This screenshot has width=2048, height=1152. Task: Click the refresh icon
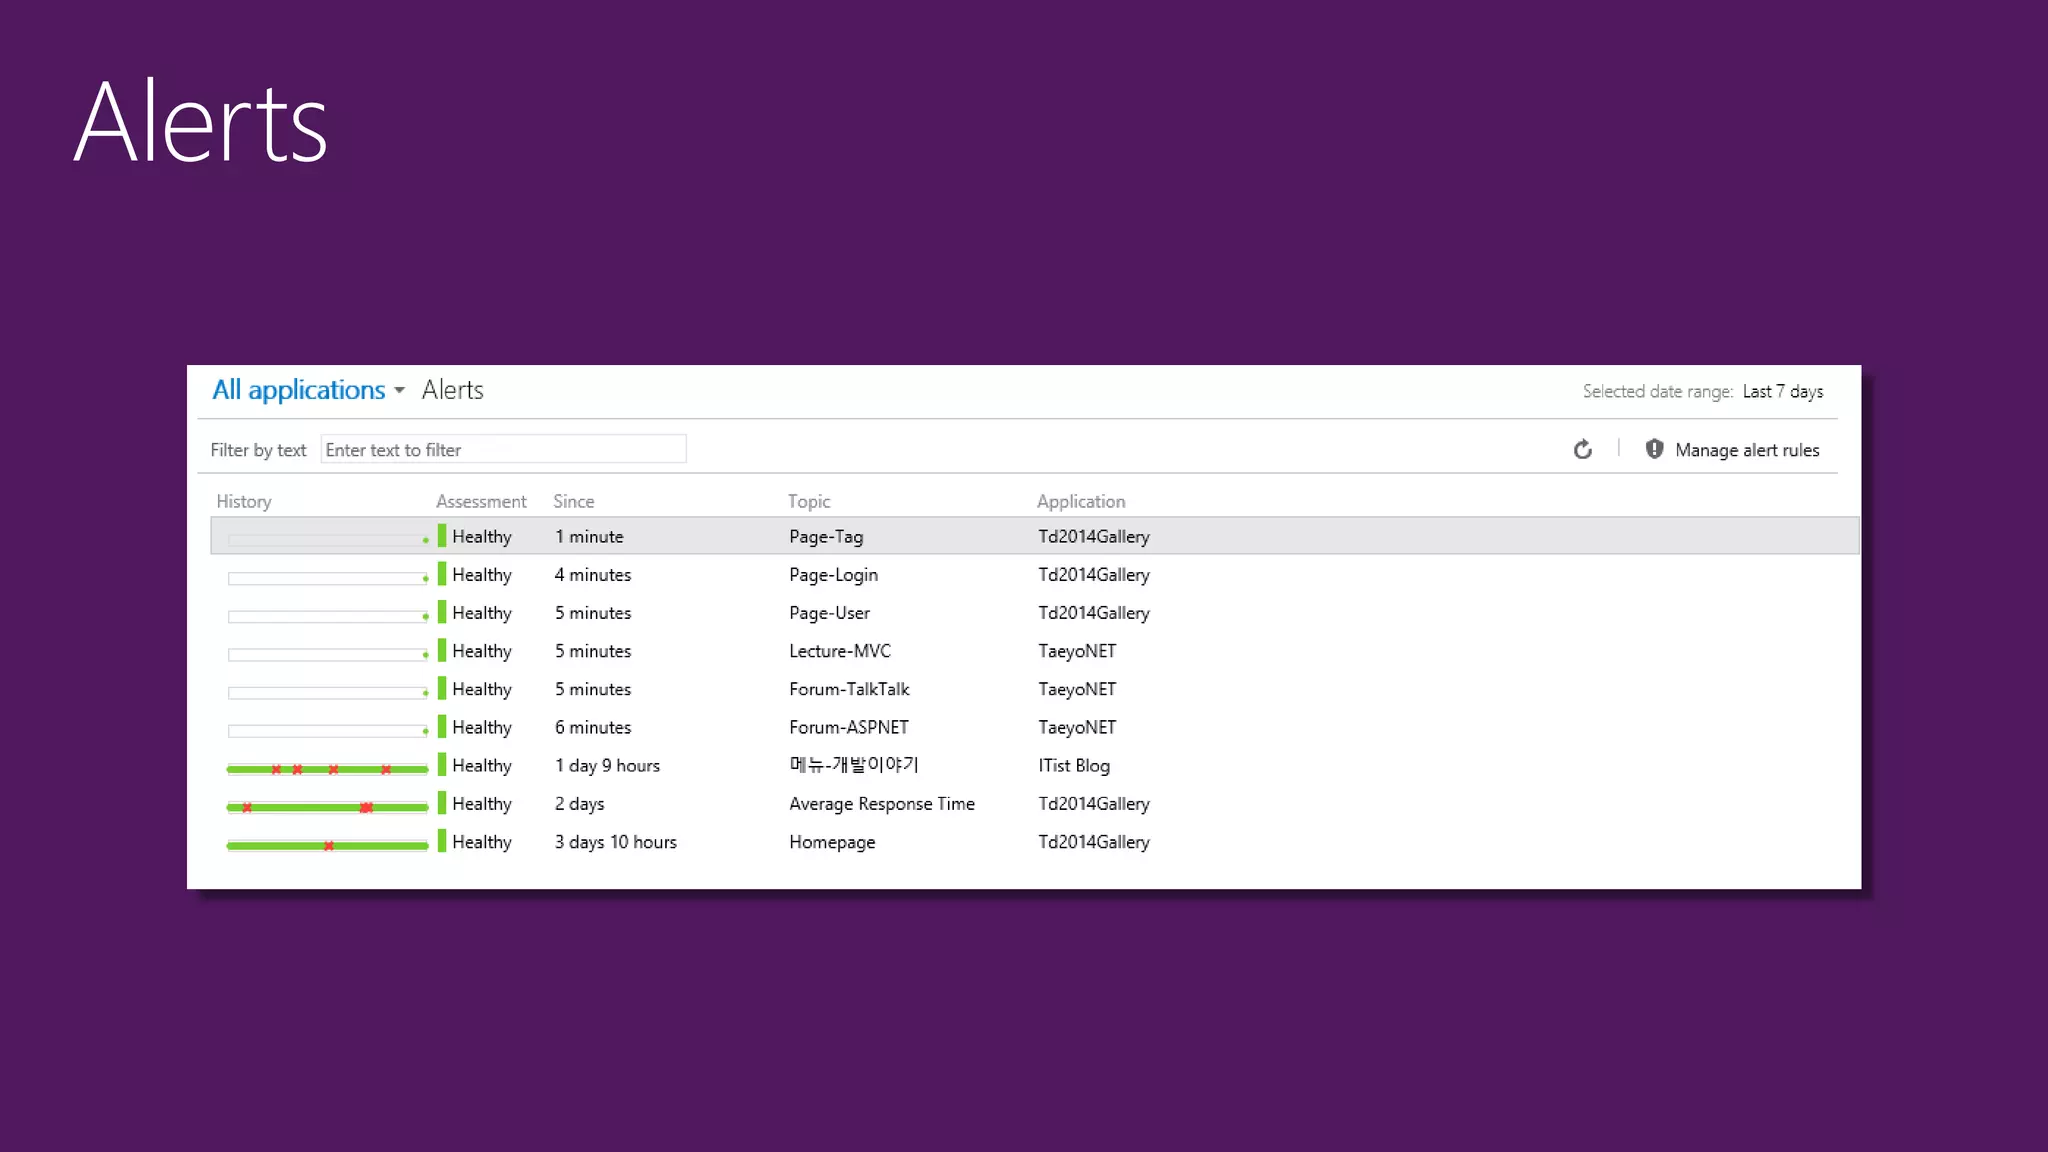(x=1582, y=450)
